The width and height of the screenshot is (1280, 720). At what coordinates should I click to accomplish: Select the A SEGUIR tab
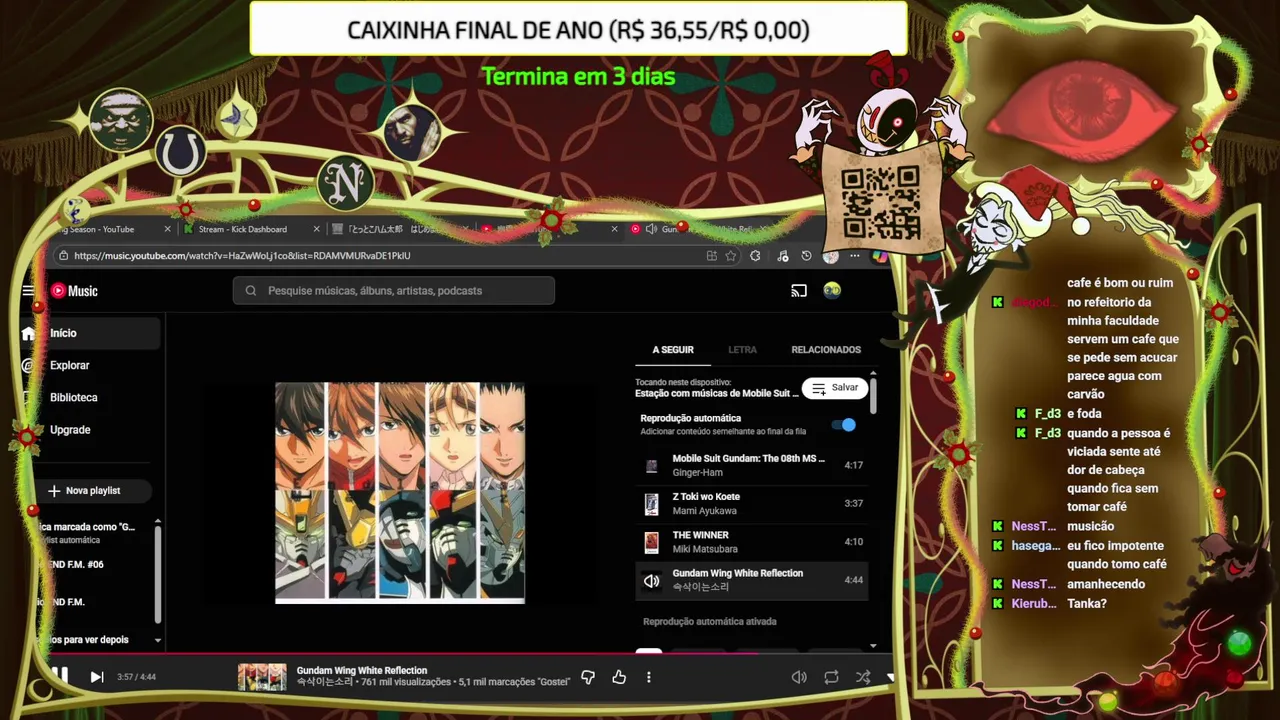coord(673,350)
